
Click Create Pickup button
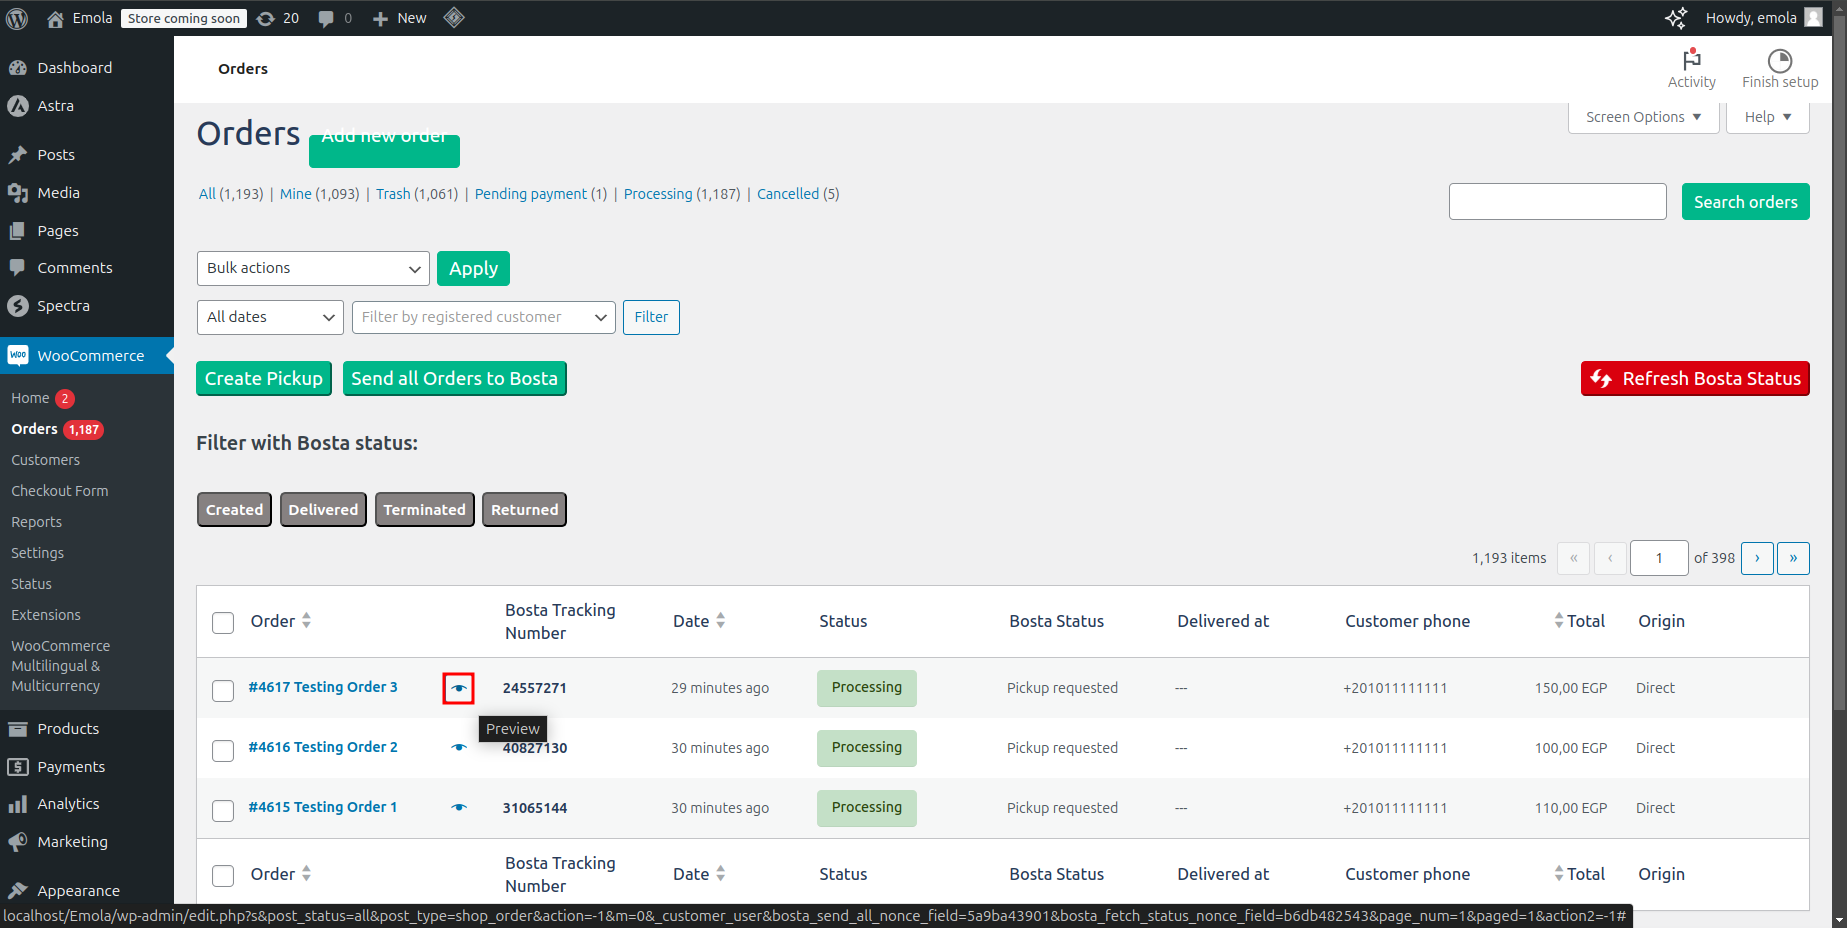pyautogui.click(x=264, y=379)
